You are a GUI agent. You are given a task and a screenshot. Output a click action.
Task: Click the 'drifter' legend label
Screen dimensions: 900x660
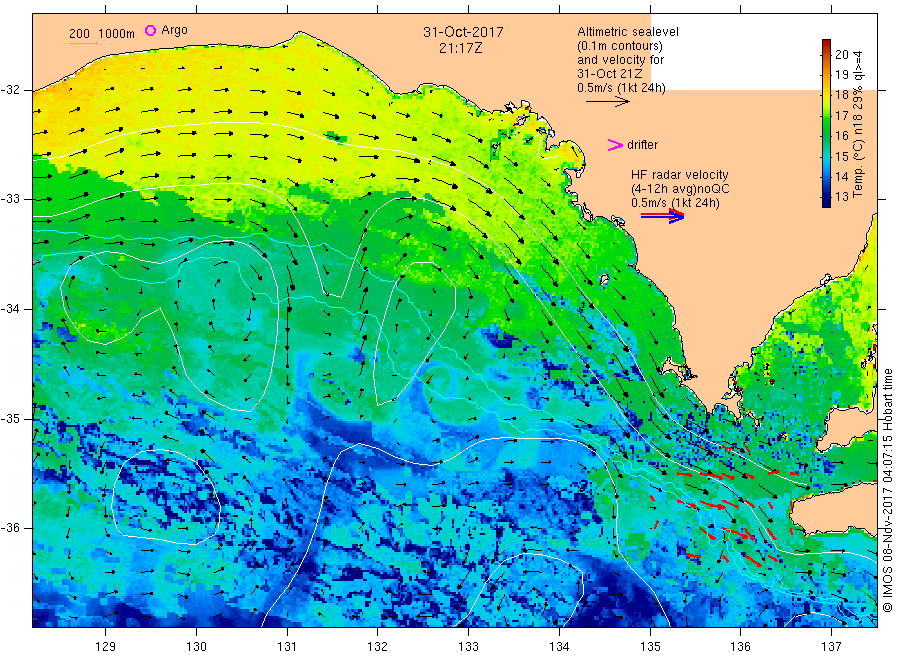(642, 145)
